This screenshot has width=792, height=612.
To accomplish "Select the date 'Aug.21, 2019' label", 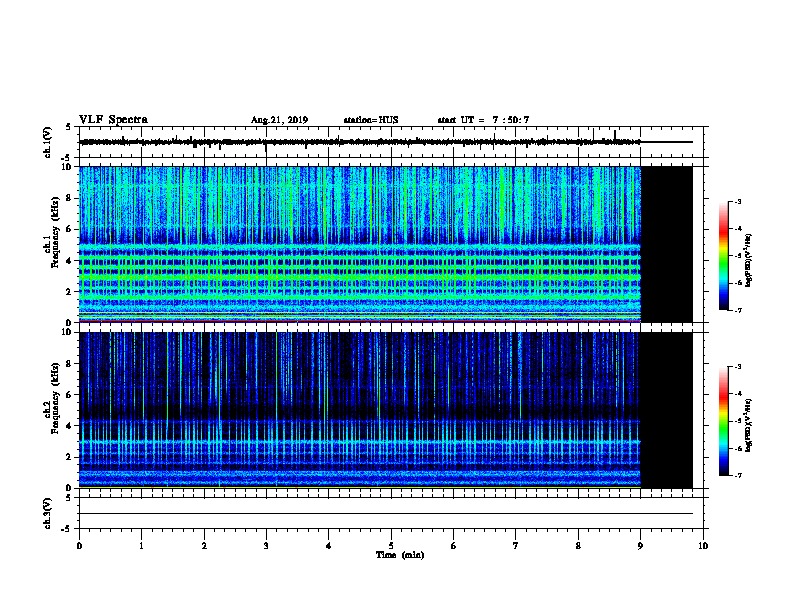I will (279, 120).
